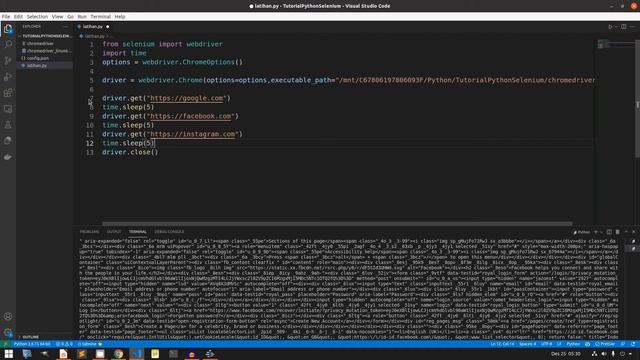The width and height of the screenshot is (640, 360).
Task: Click the editor minimap
Action: pyautogui.click(x=616, y=44)
